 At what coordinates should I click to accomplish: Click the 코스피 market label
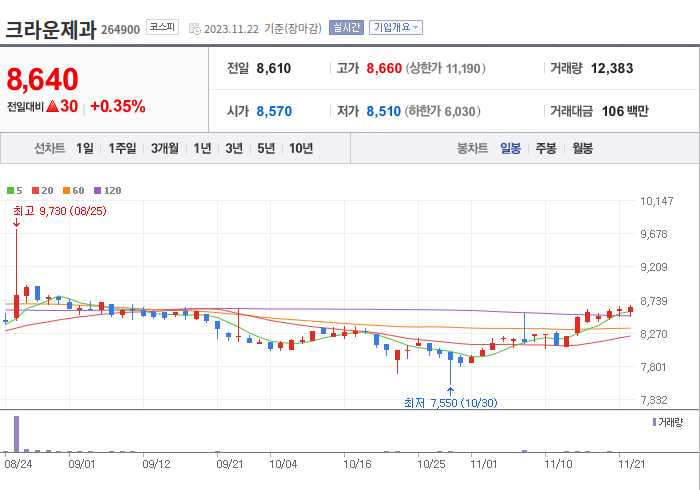pos(162,27)
